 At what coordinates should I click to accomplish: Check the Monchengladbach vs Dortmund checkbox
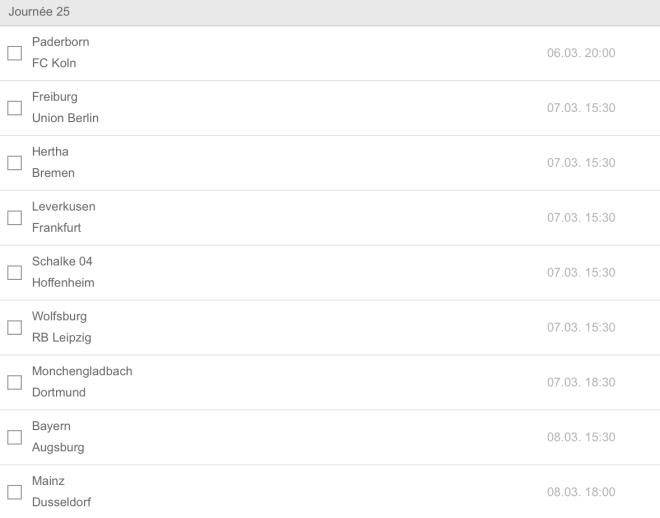pos(14,383)
